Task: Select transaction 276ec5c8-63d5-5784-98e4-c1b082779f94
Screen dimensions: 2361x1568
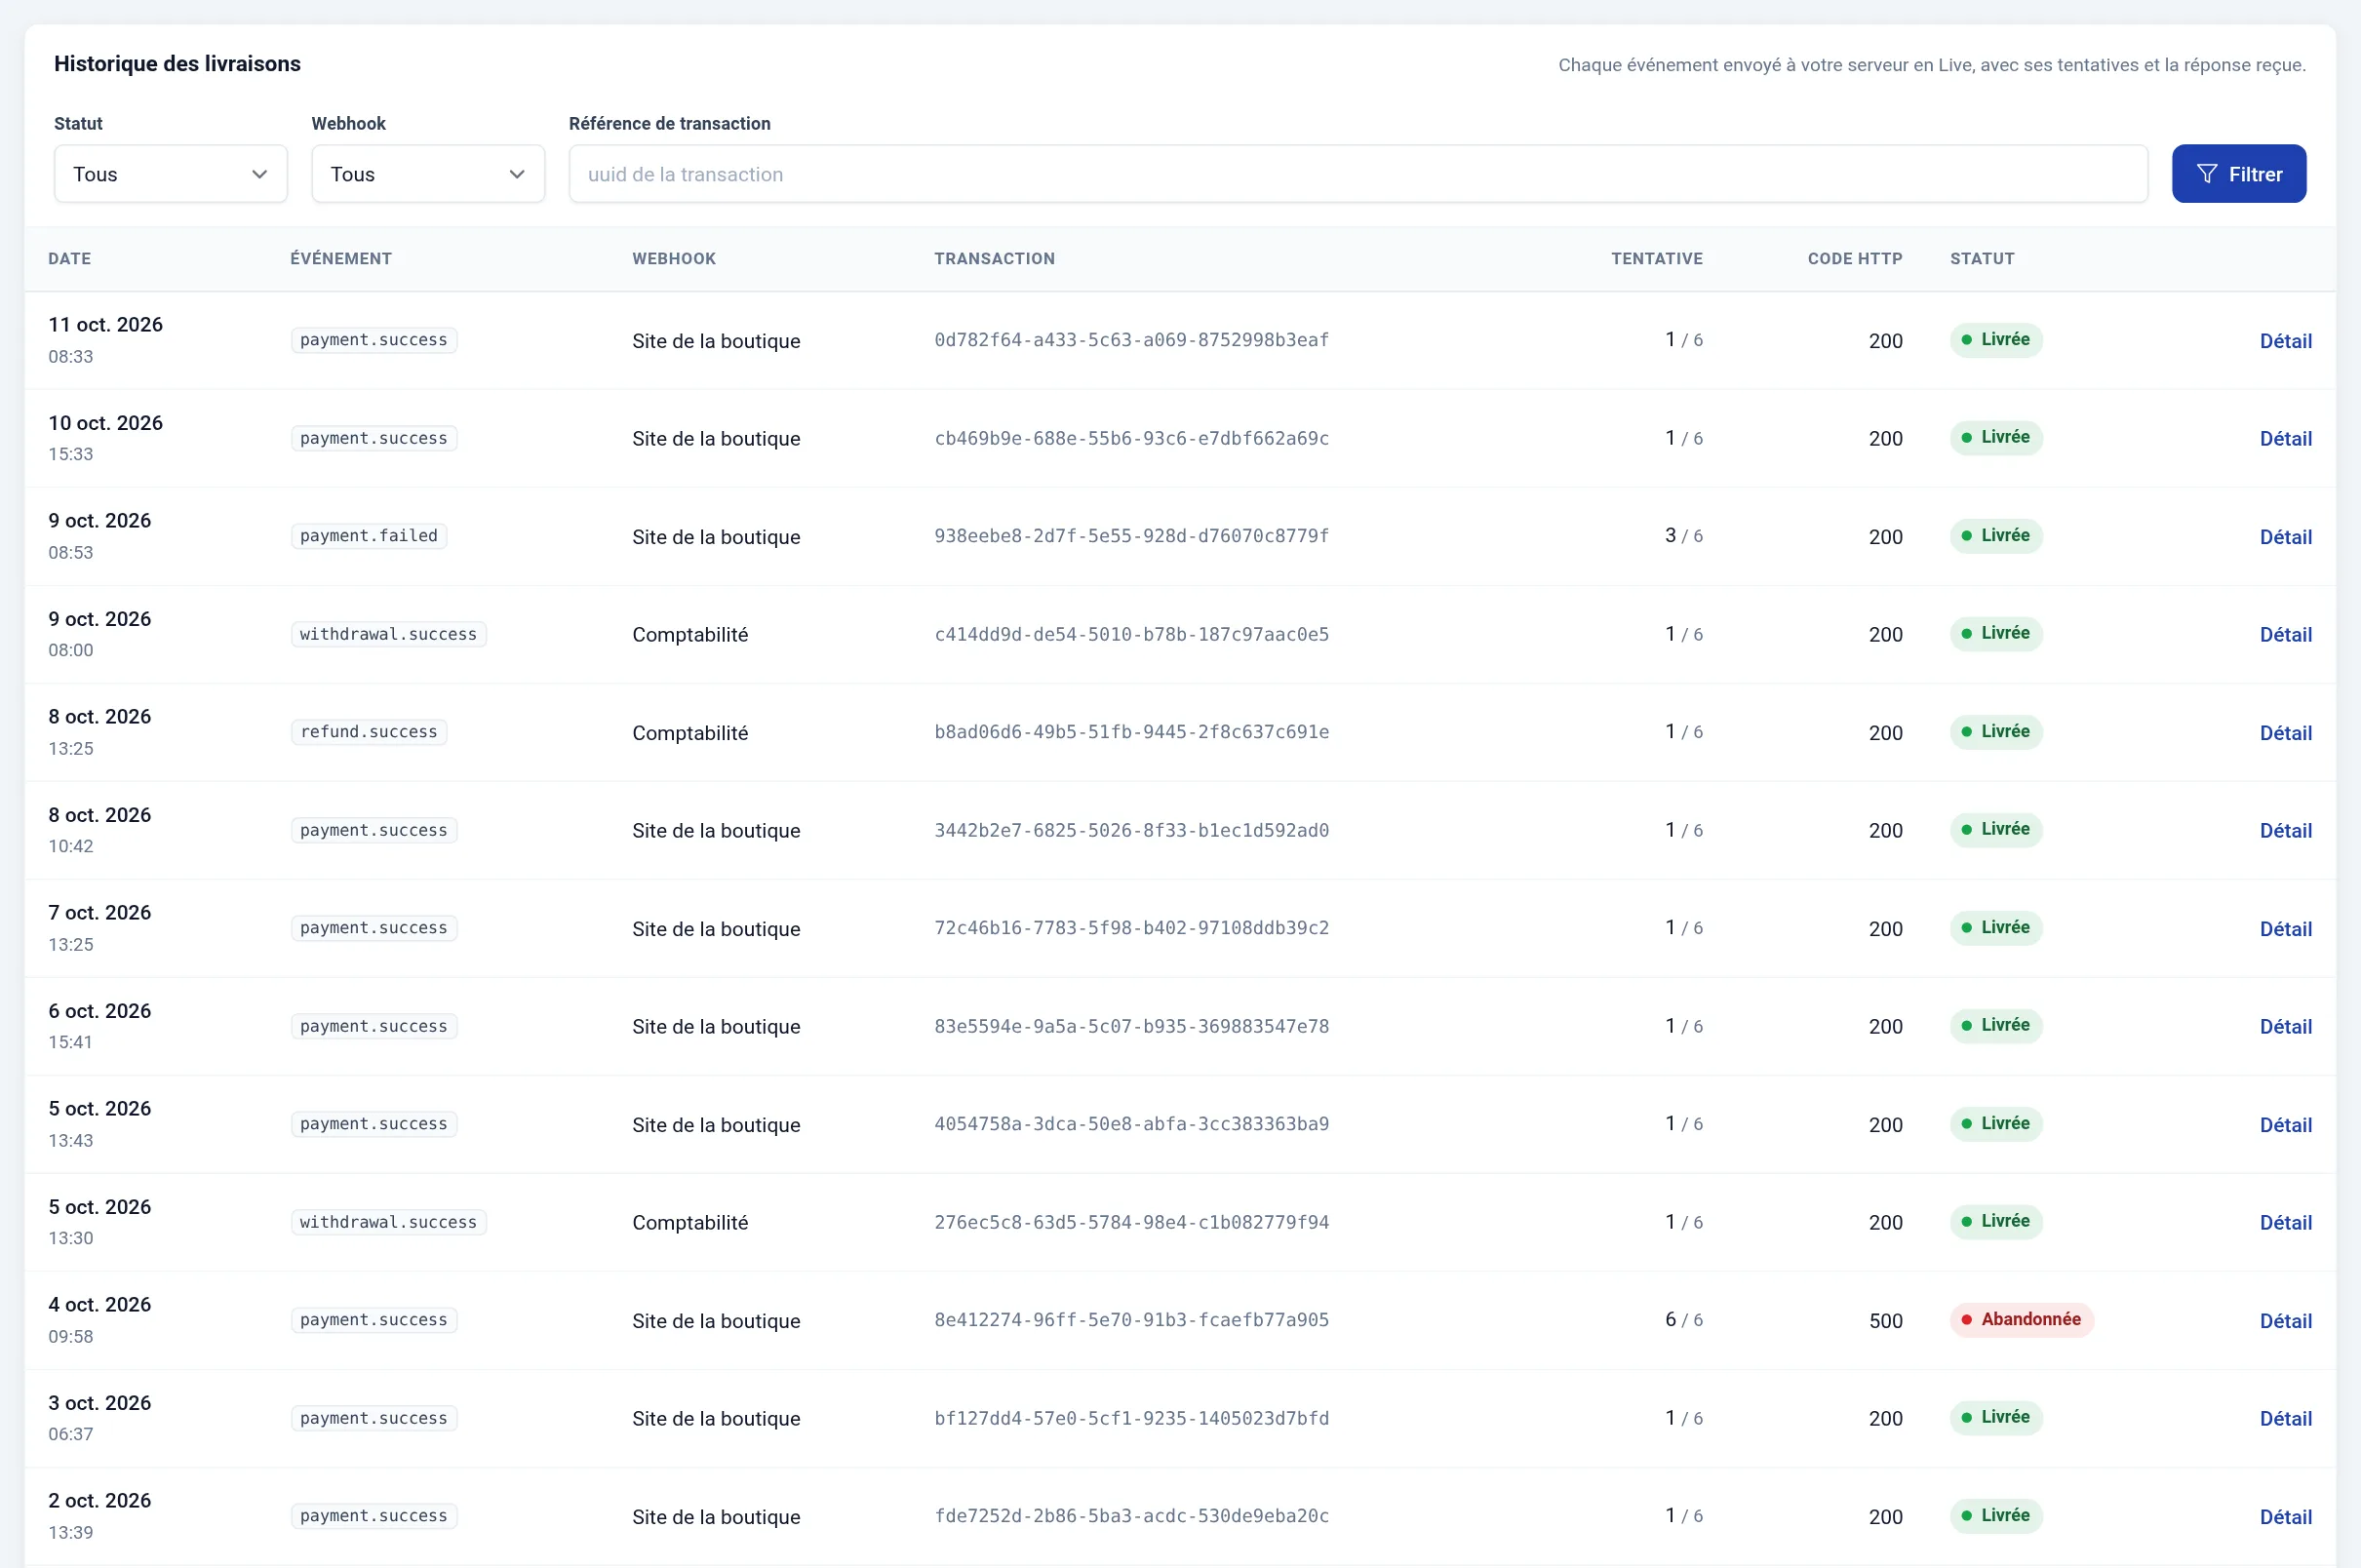Action: point(1131,1222)
